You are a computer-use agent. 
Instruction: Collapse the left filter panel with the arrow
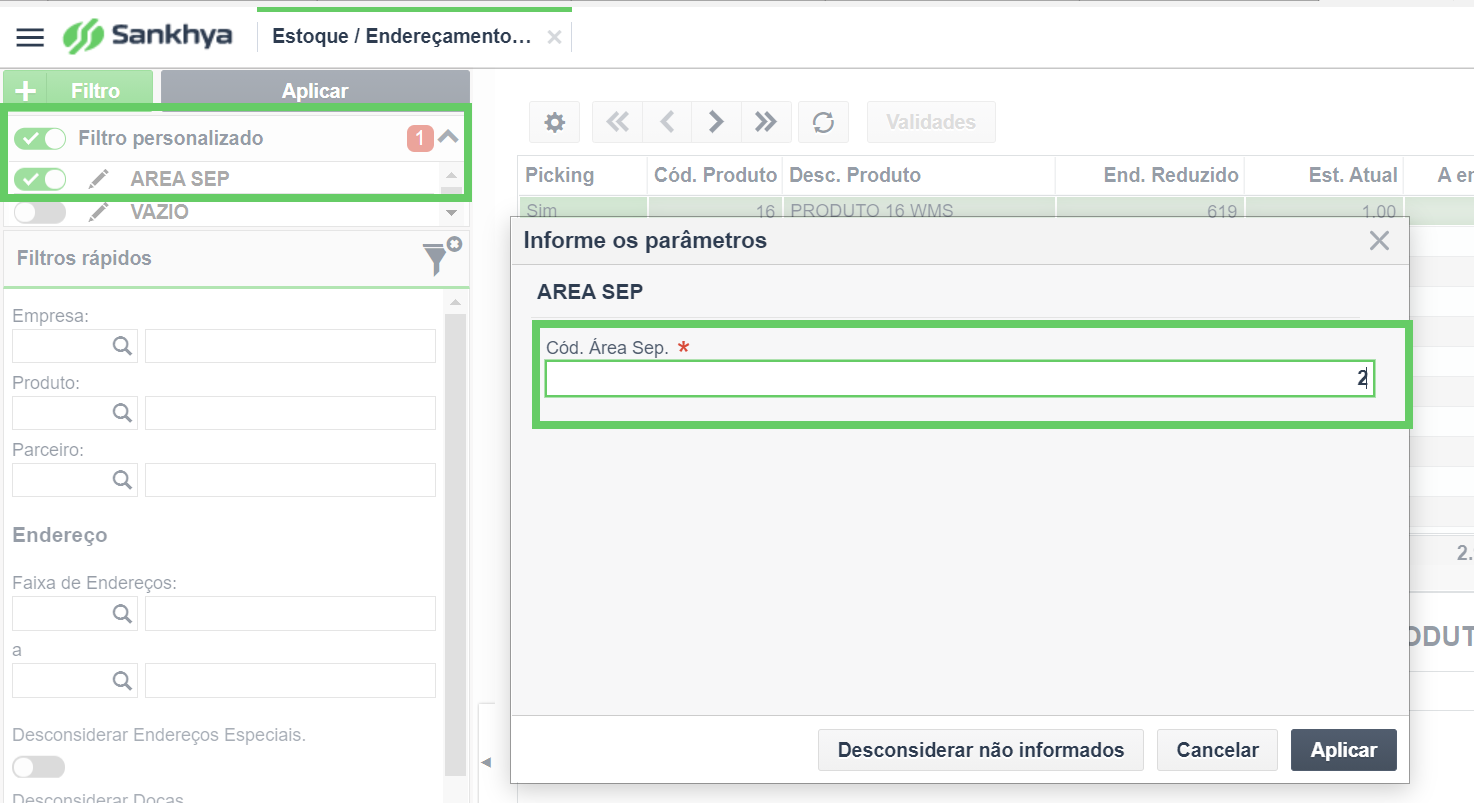coord(486,762)
